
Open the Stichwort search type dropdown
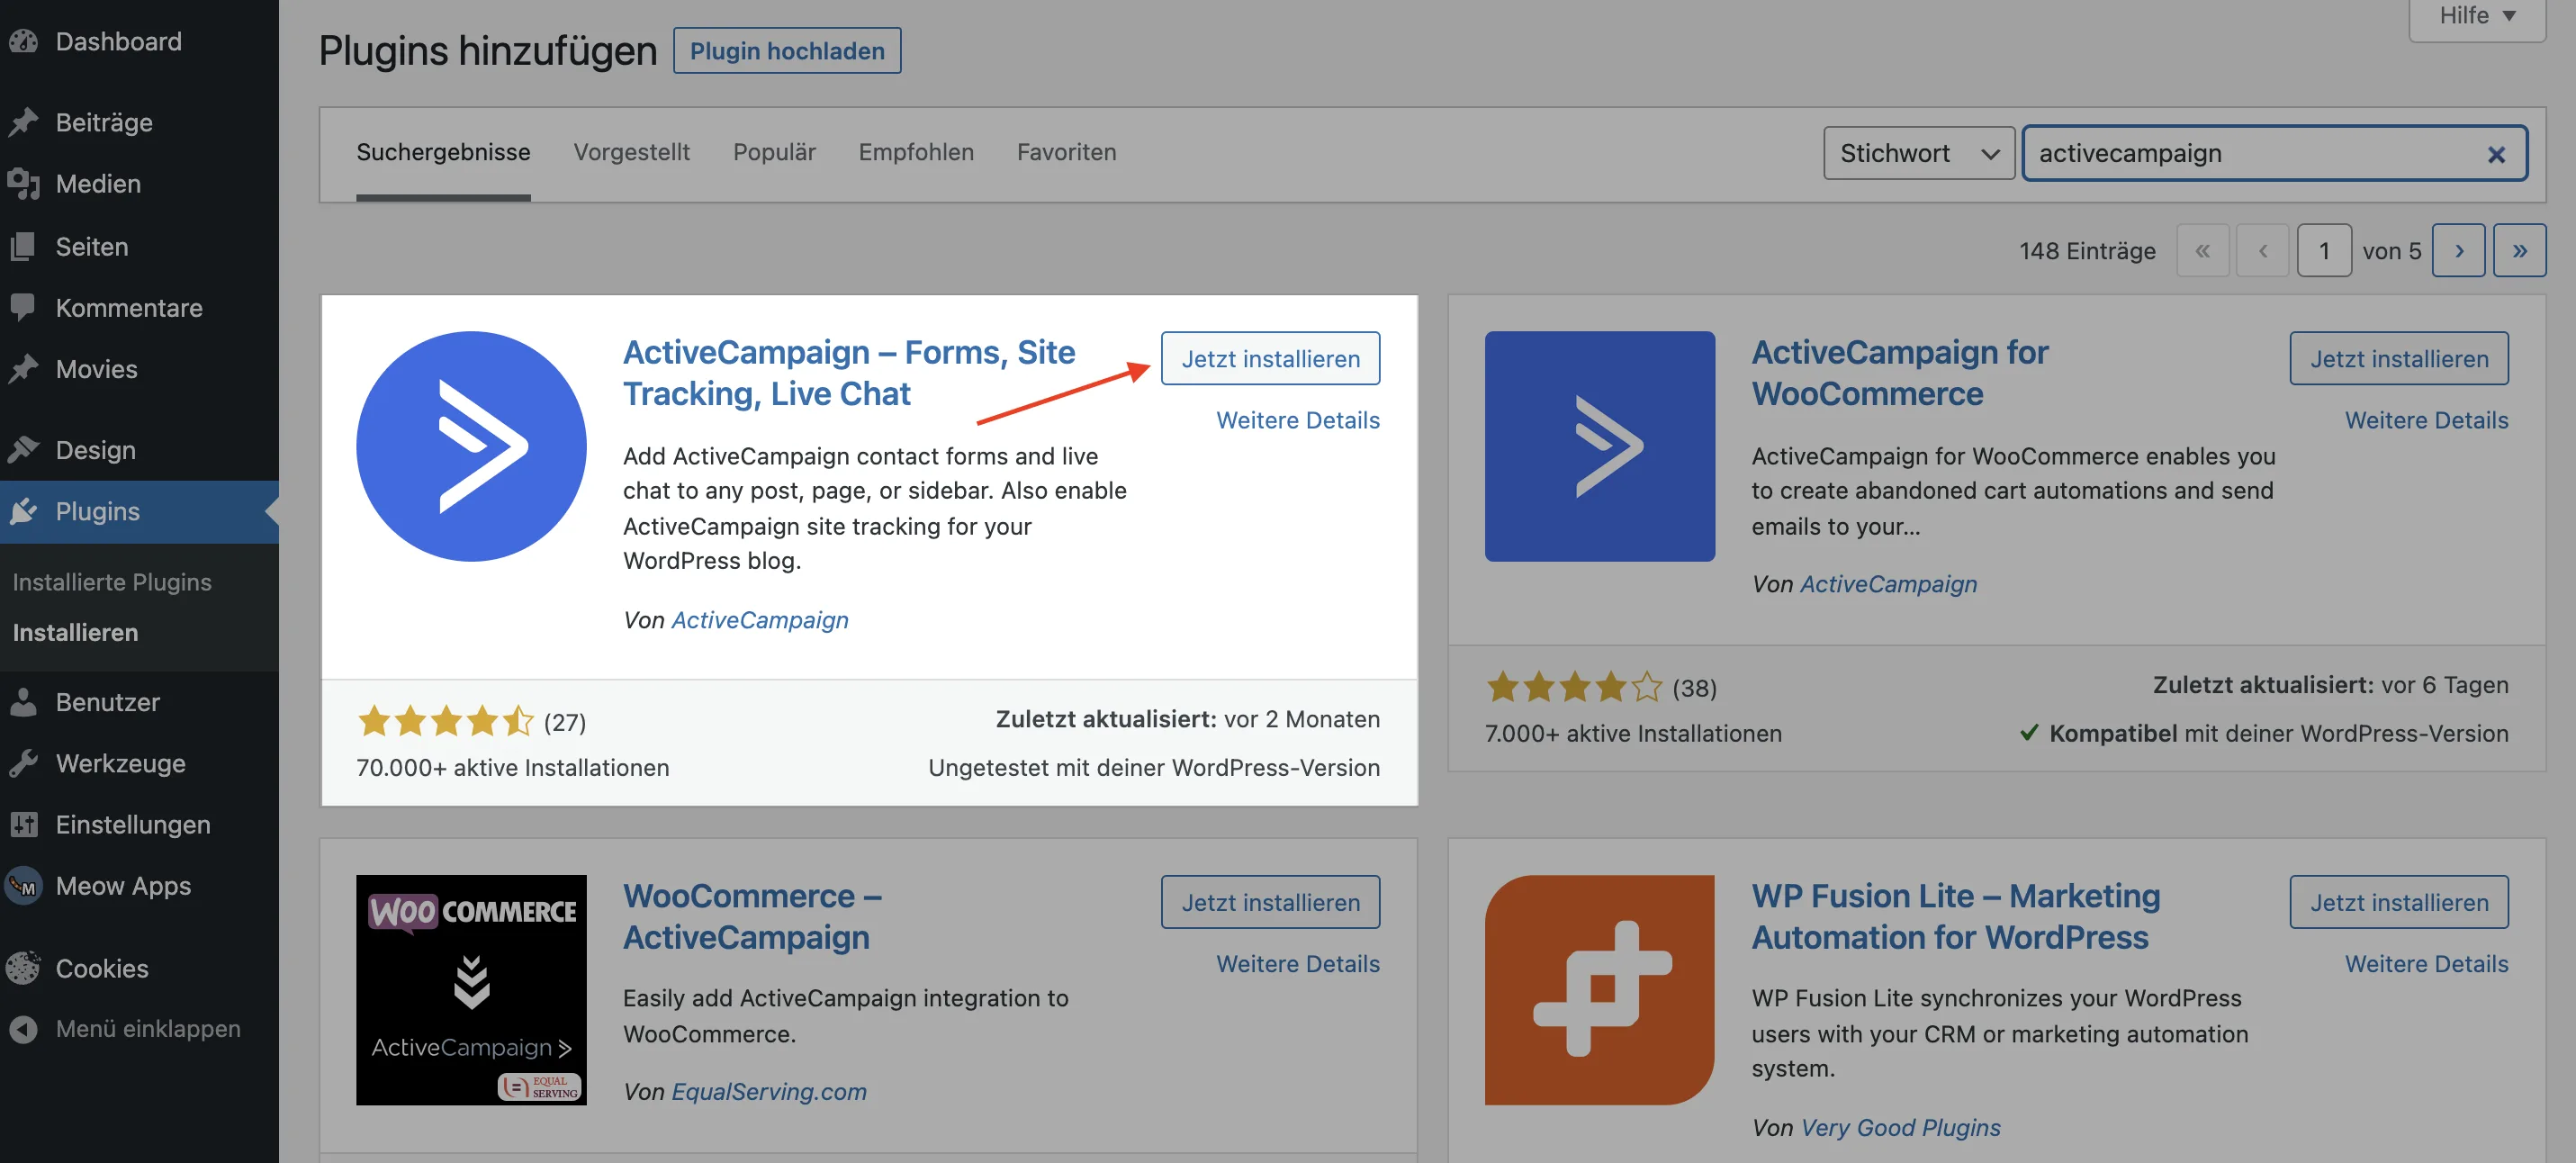(1918, 153)
